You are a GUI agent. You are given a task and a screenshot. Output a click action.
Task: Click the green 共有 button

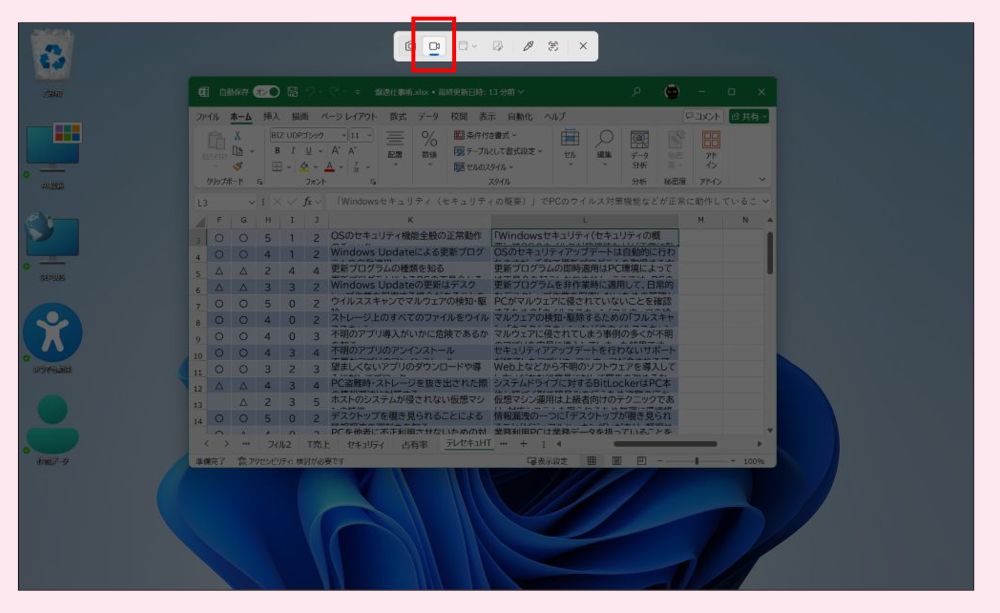pyautogui.click(x=748, y=116)
